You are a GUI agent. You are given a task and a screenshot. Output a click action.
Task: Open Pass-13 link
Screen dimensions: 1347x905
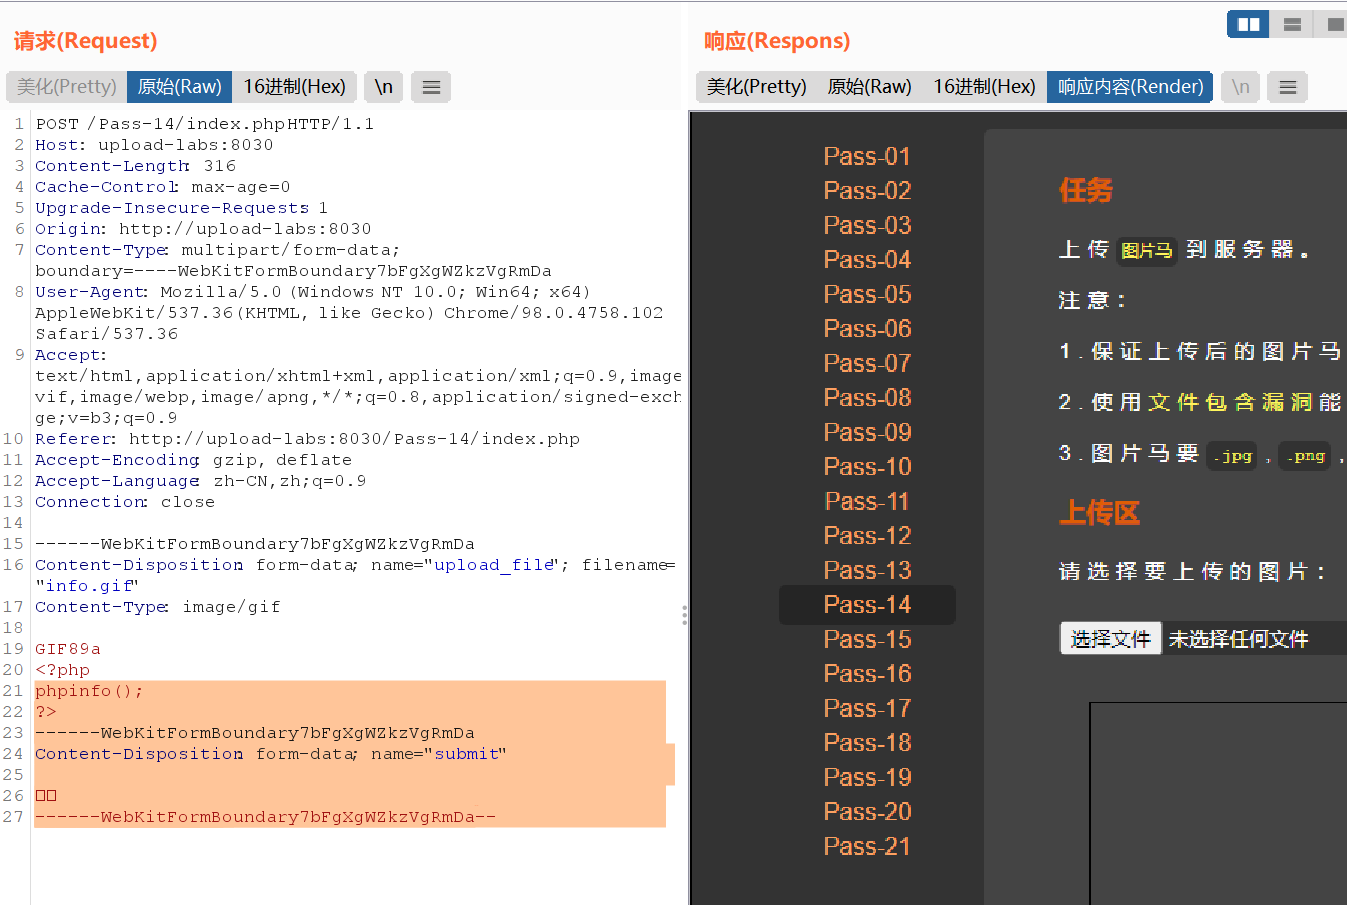[x=867, y=570]
